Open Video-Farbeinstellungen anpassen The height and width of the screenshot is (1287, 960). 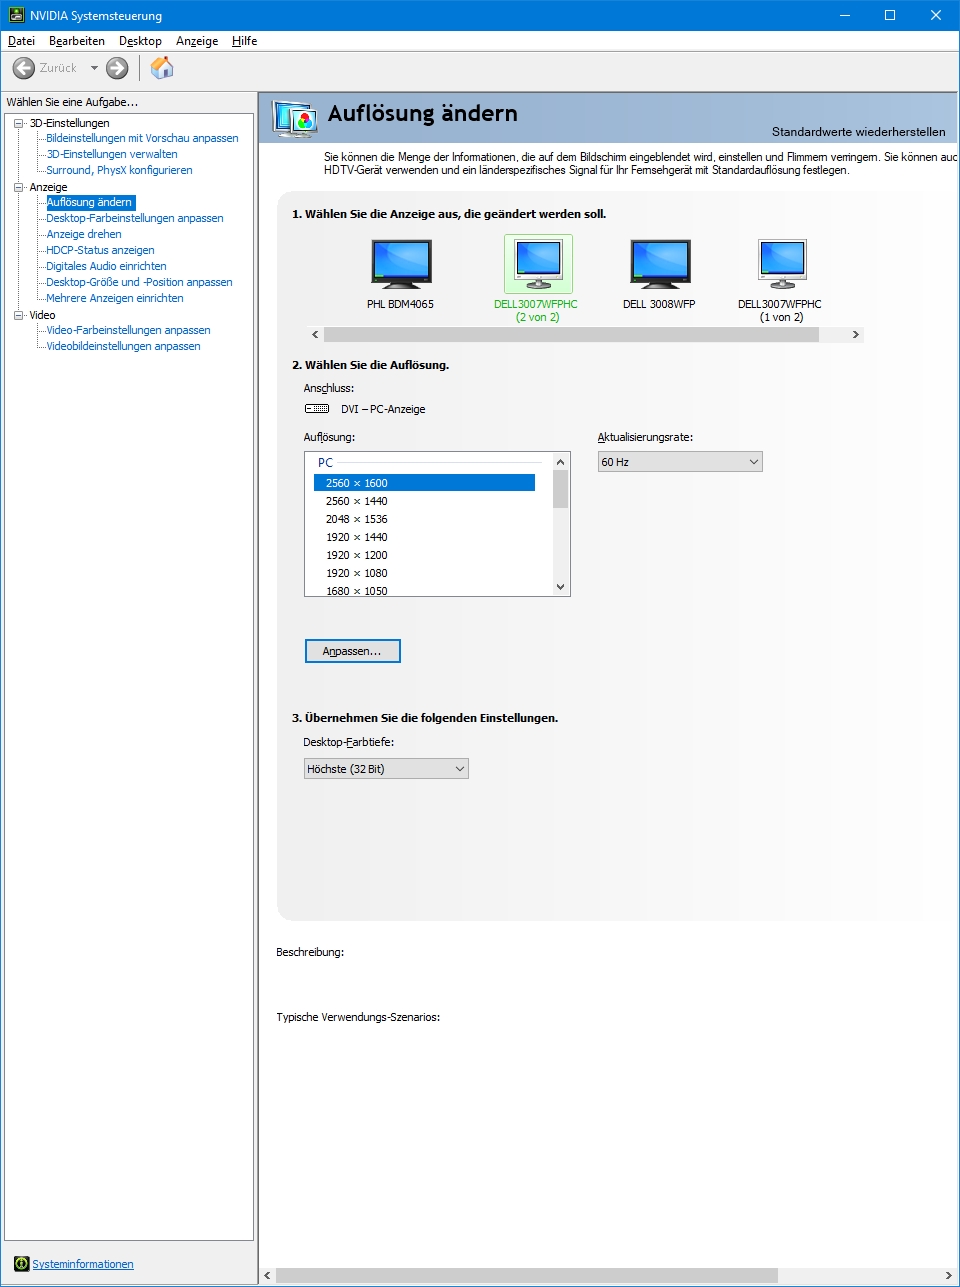point(128,330)
